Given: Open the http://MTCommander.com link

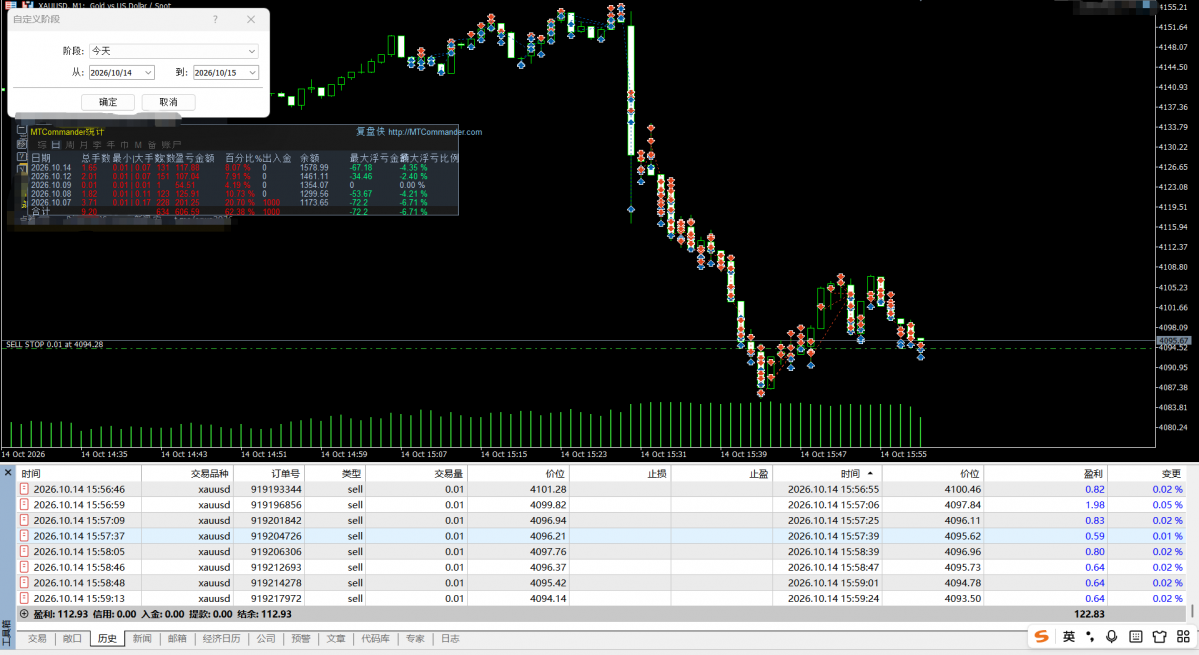Looking at the screenshot, I should [435, 132].
